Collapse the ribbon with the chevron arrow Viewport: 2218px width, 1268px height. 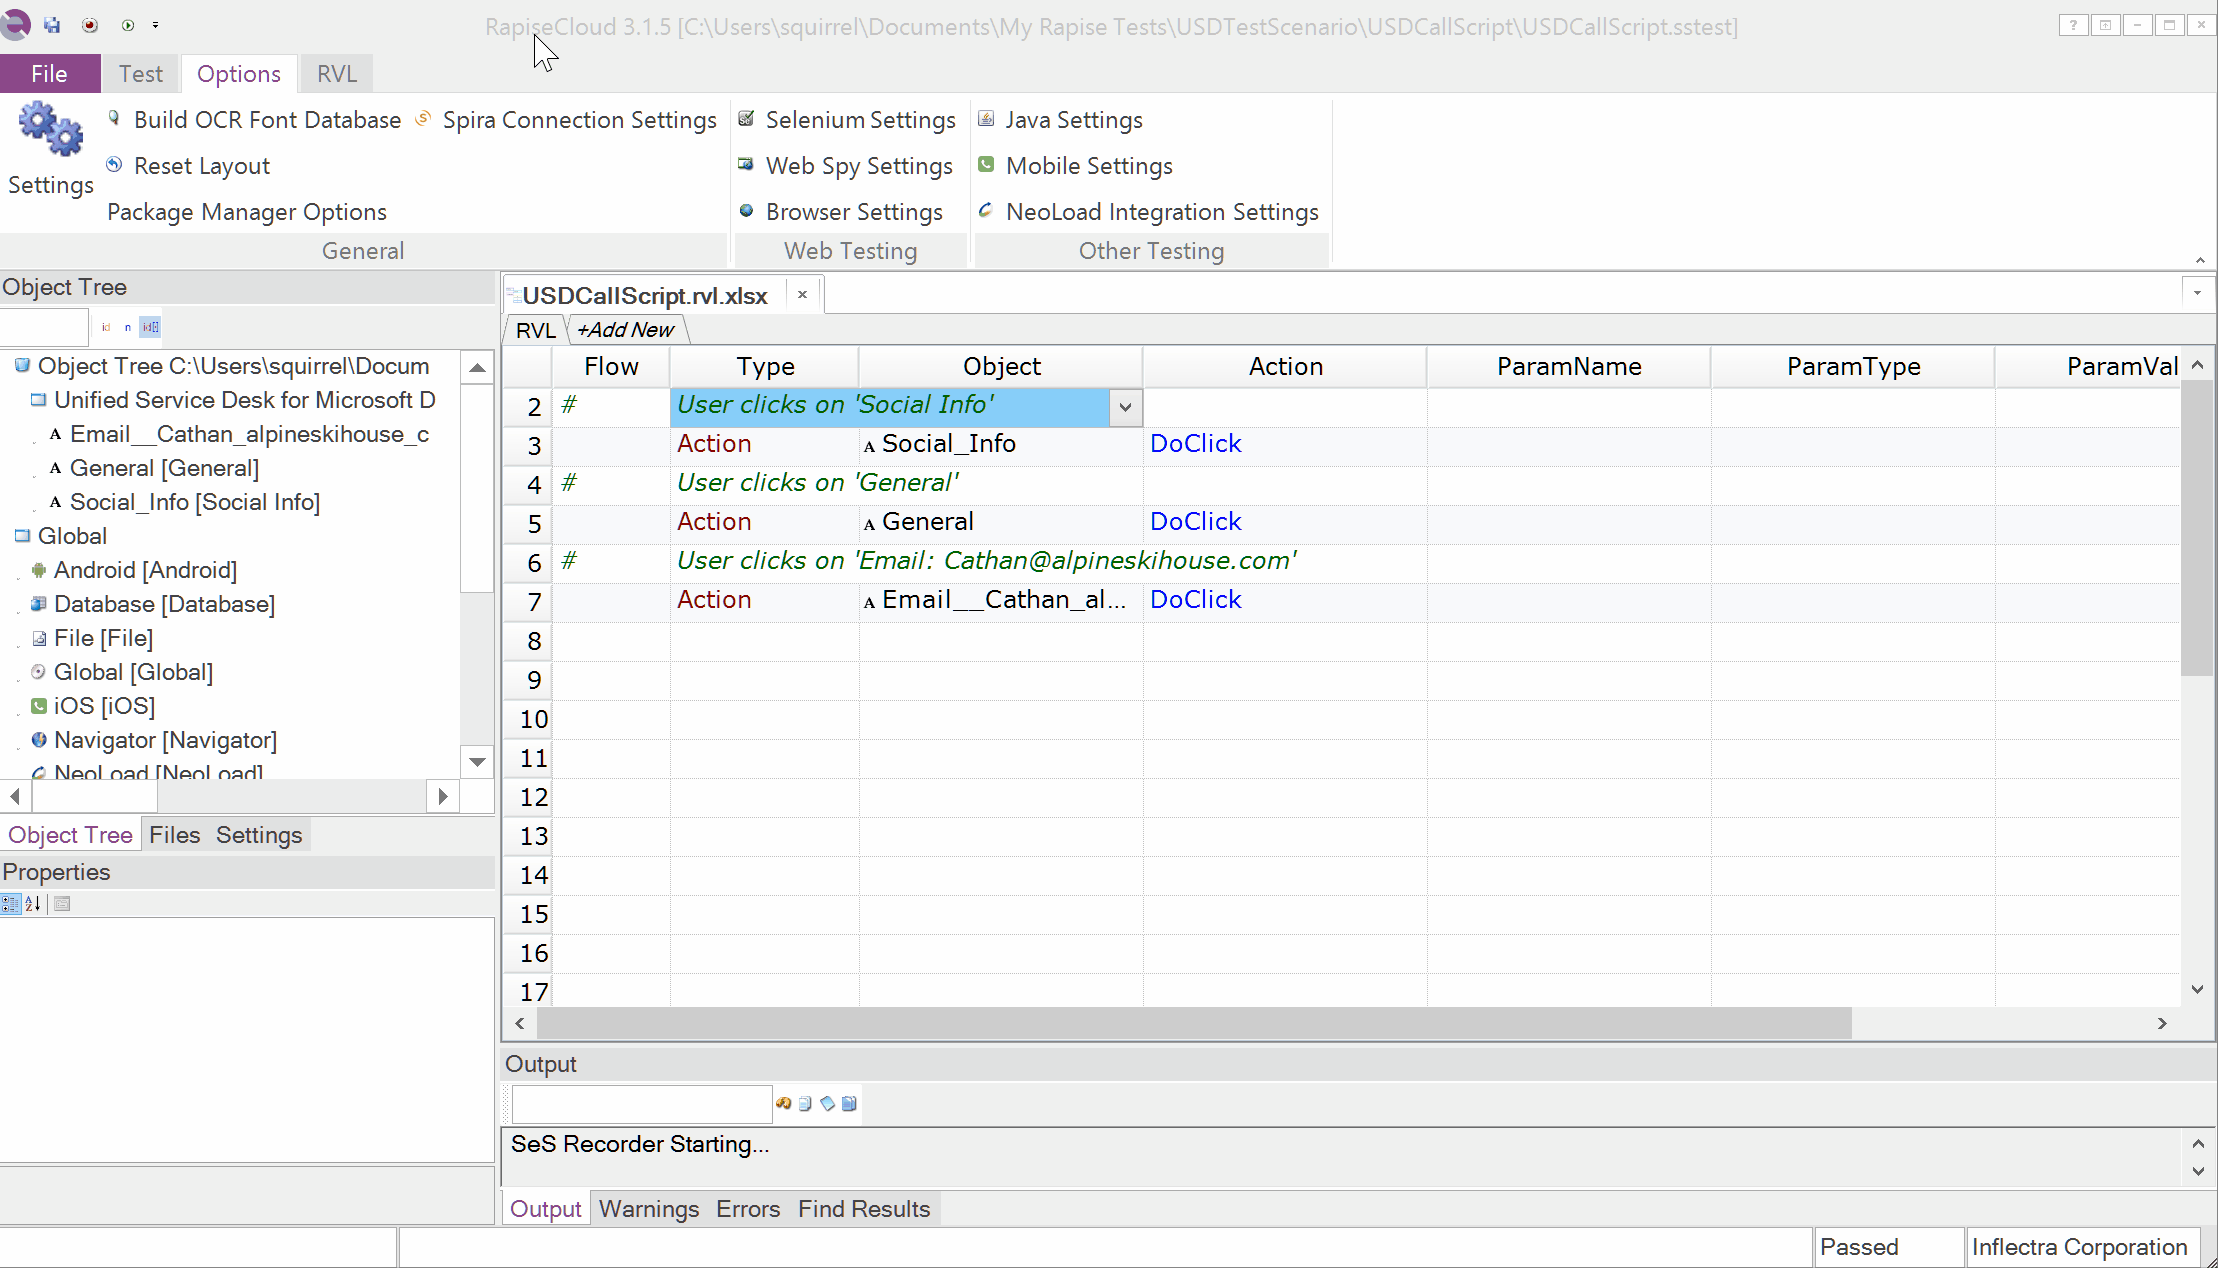click(2199, 260)
